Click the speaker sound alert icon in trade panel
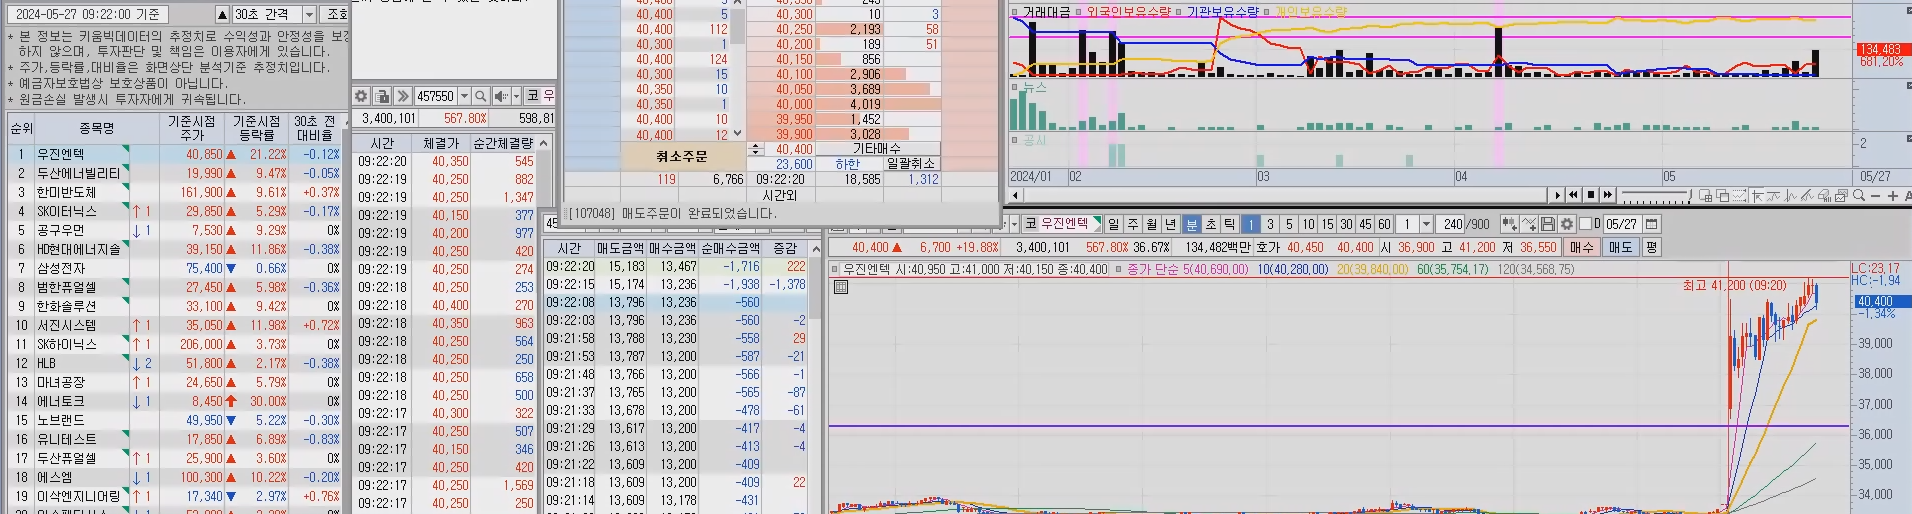Screen dimensions: 1912x514 [x=501, y=96]
